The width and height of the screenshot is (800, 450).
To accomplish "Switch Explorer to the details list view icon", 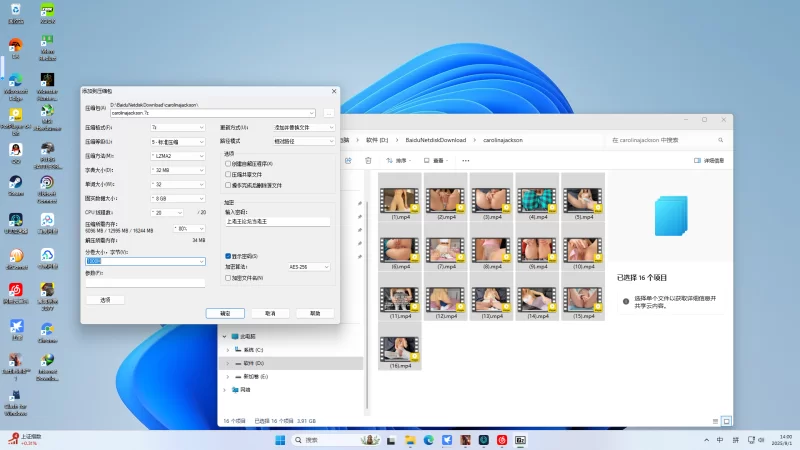I will pos(715,421).
